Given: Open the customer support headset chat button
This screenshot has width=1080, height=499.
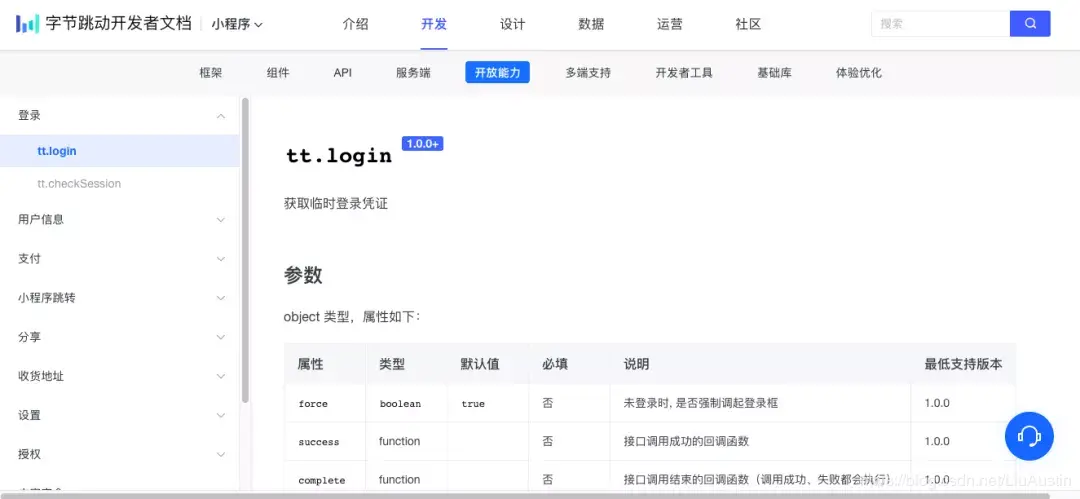Looking at the screenshot, I should pyautogui.click(x=1029, y=436).
